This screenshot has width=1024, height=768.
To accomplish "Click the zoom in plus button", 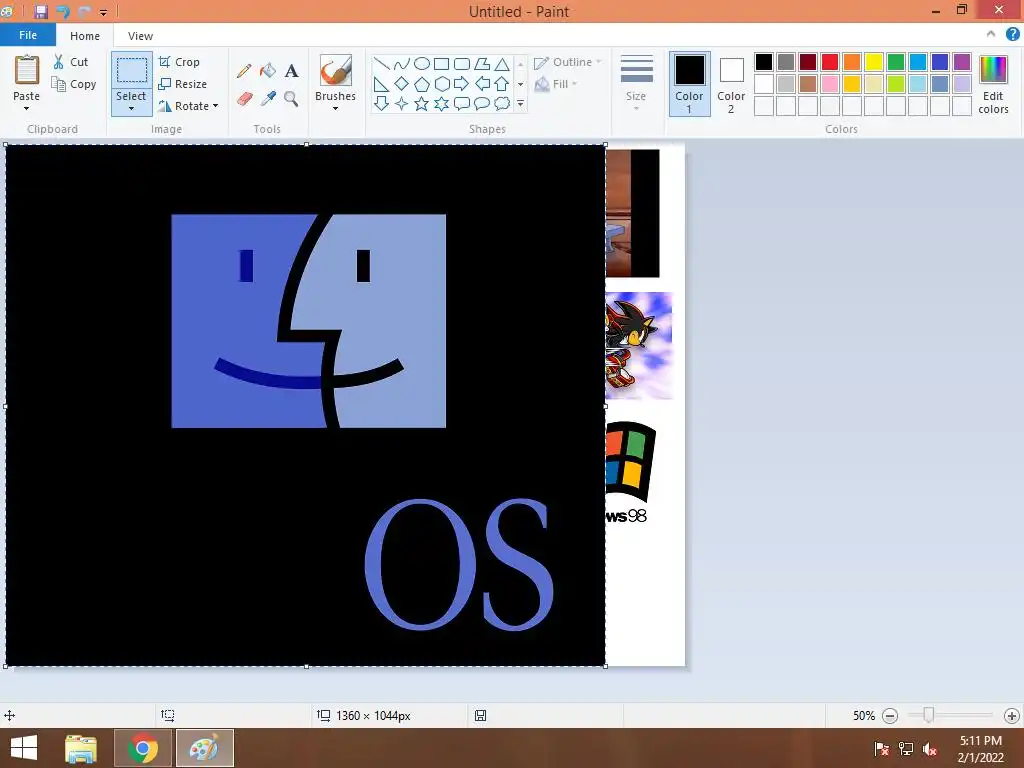I will pos(1012,716).
